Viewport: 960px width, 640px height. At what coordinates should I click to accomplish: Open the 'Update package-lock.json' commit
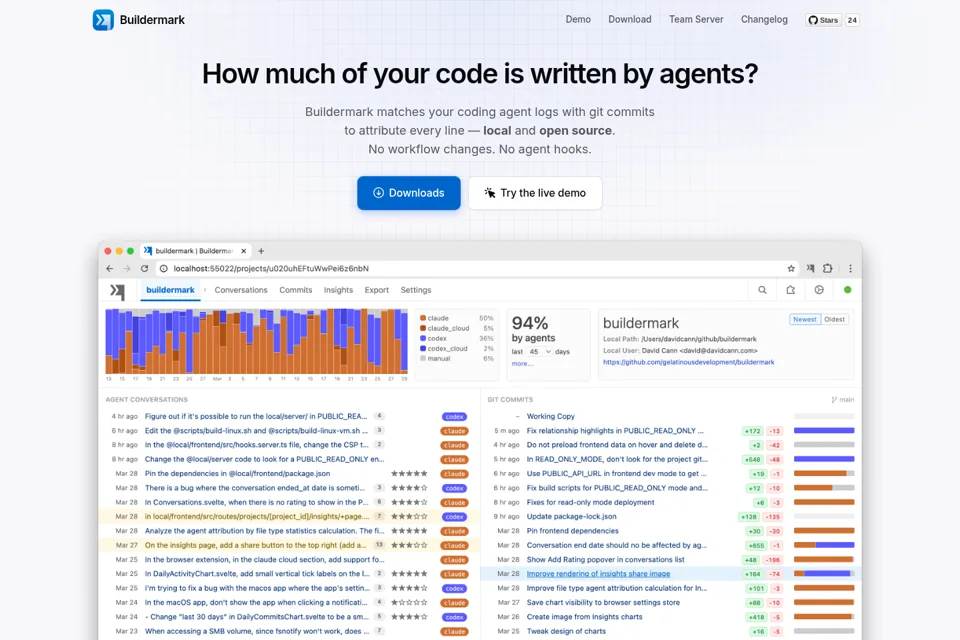click(x=571, y=517)
